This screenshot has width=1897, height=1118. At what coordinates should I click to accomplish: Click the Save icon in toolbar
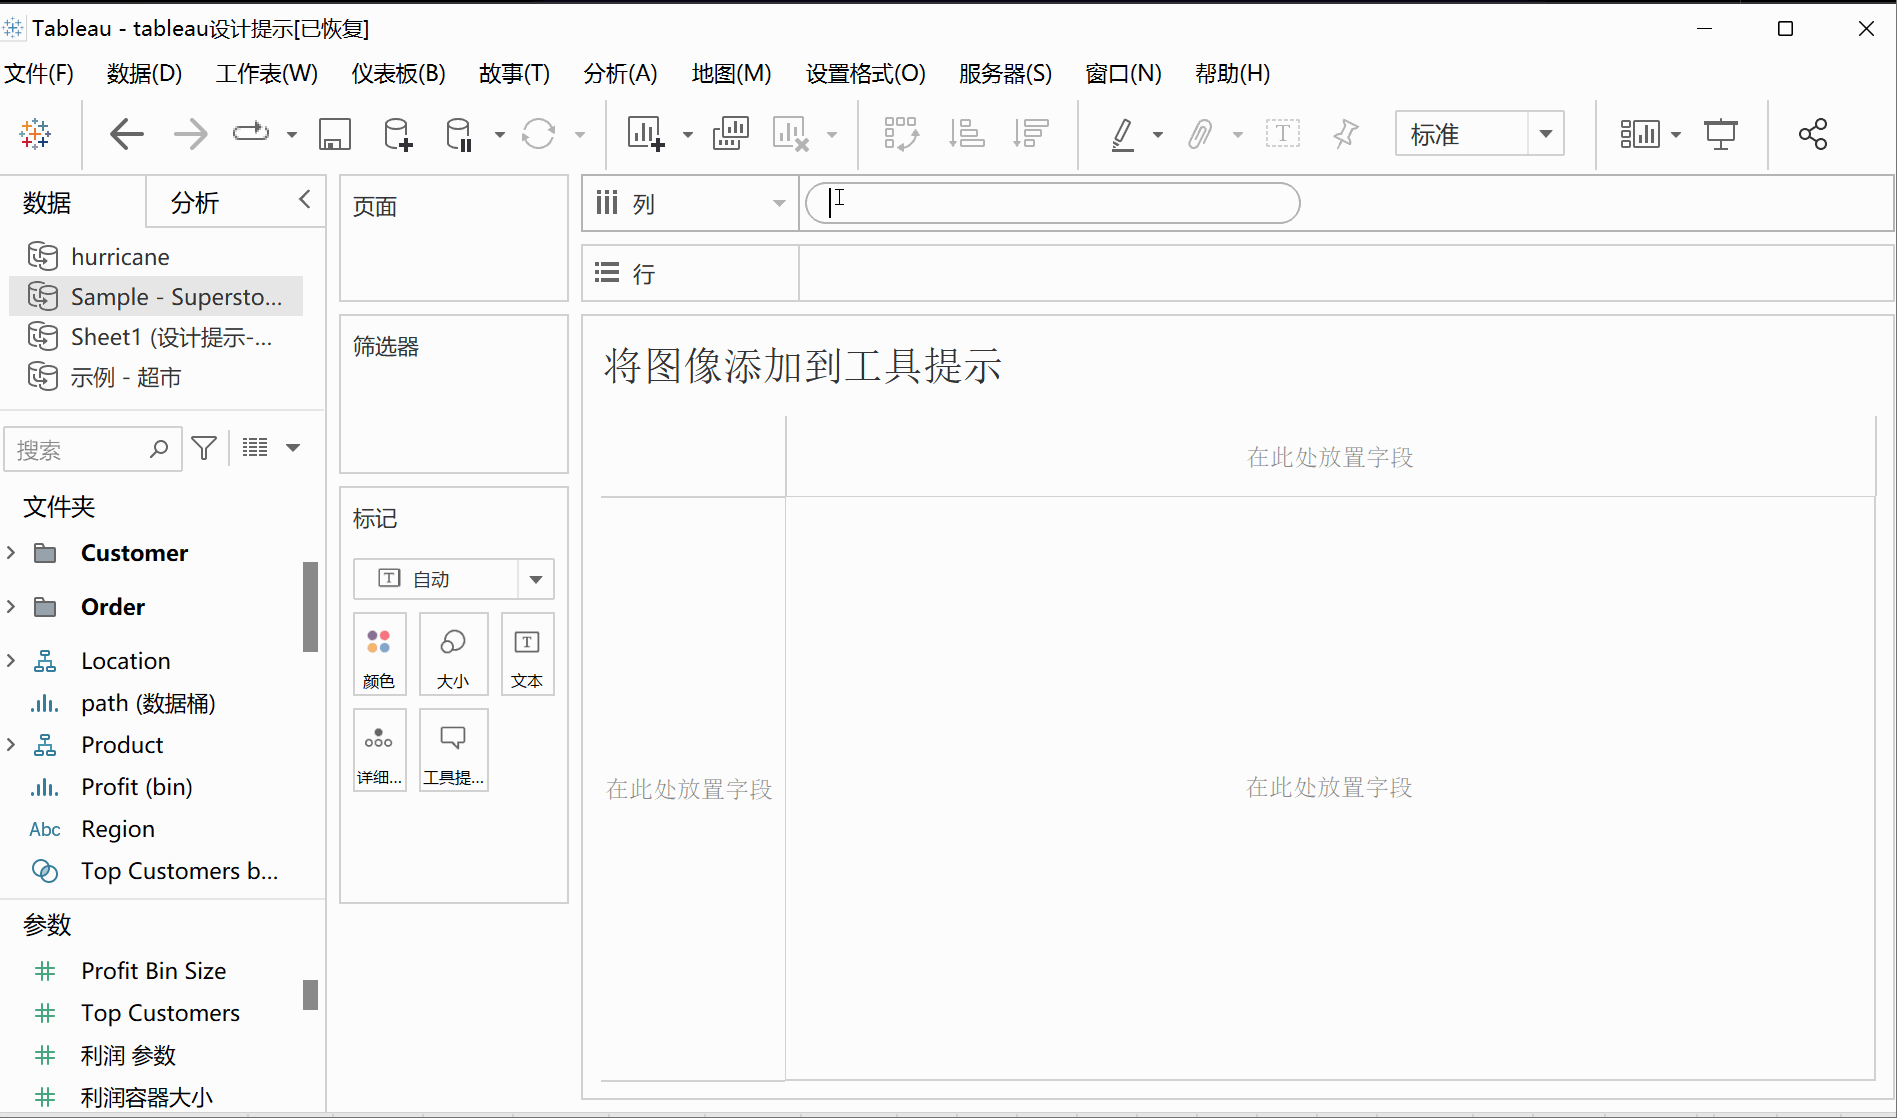point(335,133)
